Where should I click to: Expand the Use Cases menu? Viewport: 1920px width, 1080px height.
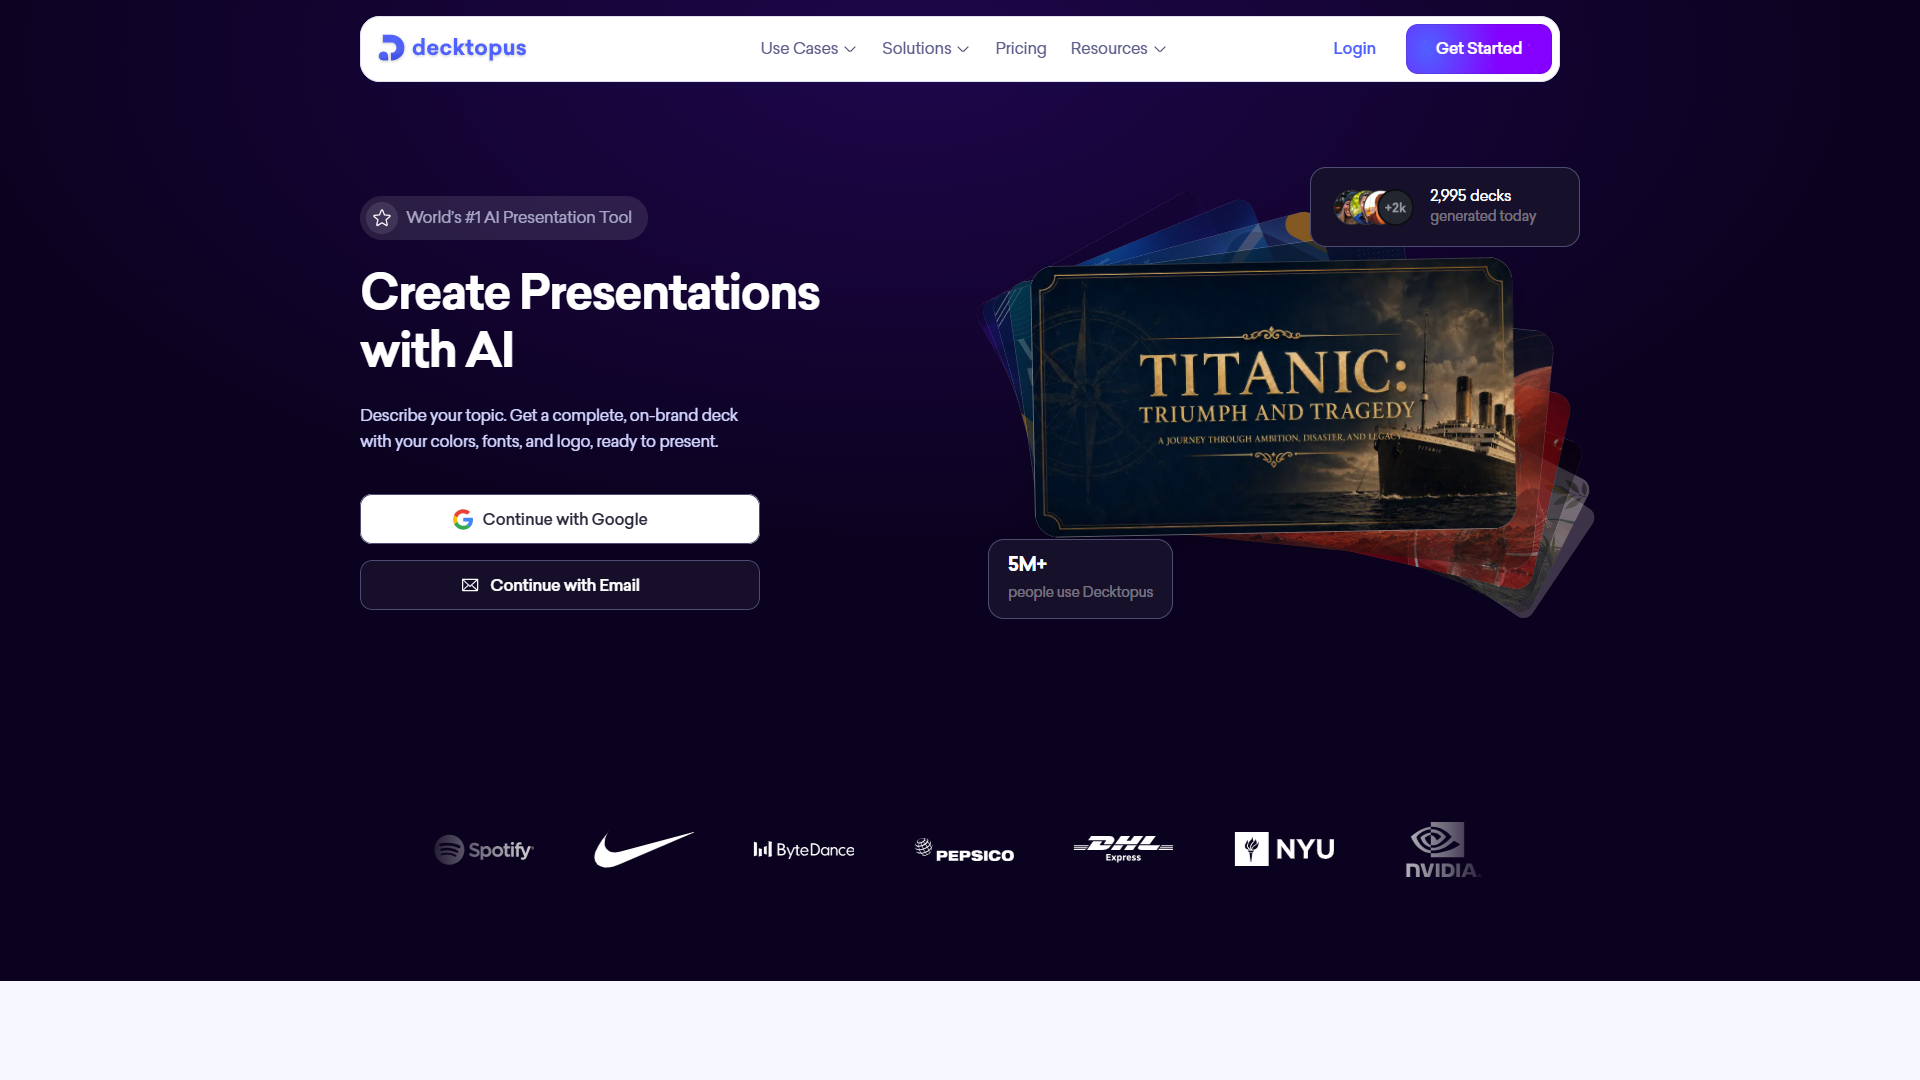pos(808,49)
